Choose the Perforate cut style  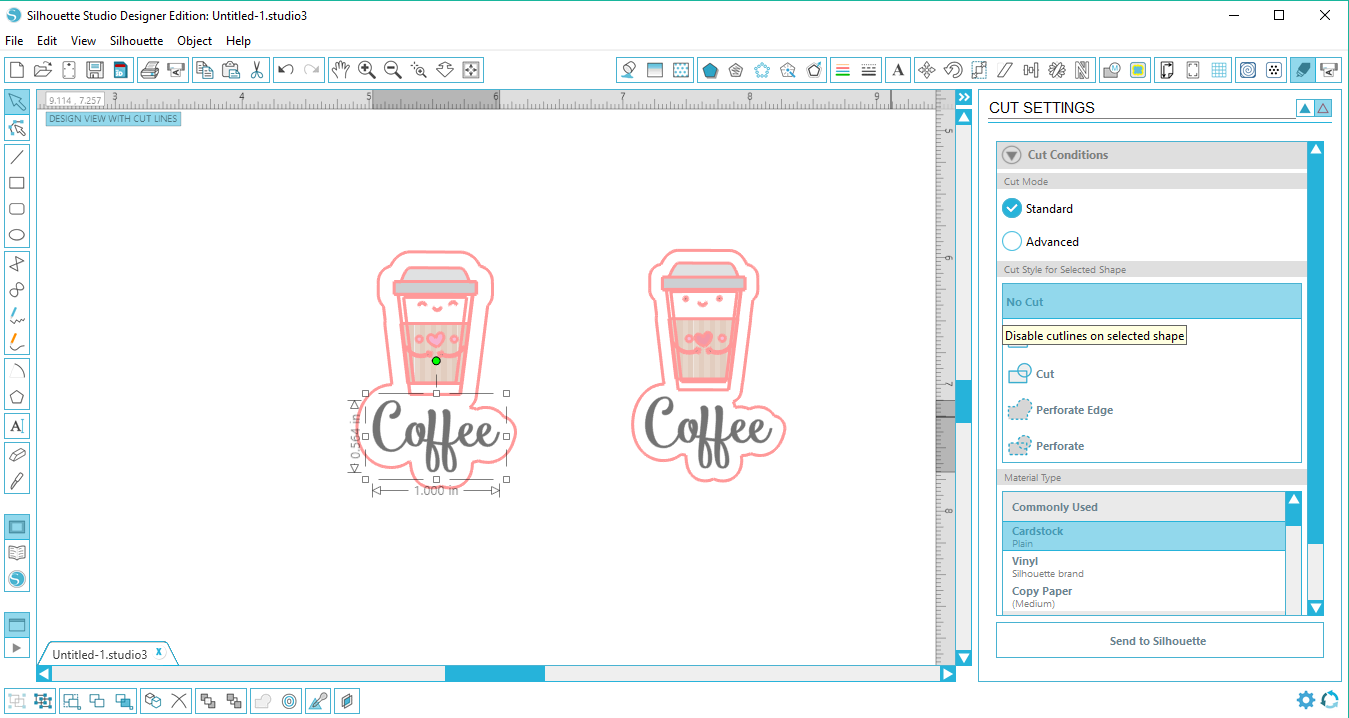(1152, 446)
